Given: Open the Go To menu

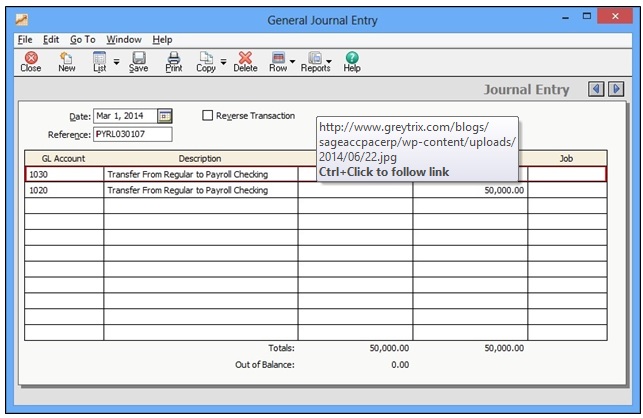Looking at the screenshot, I should click(82, 40).
